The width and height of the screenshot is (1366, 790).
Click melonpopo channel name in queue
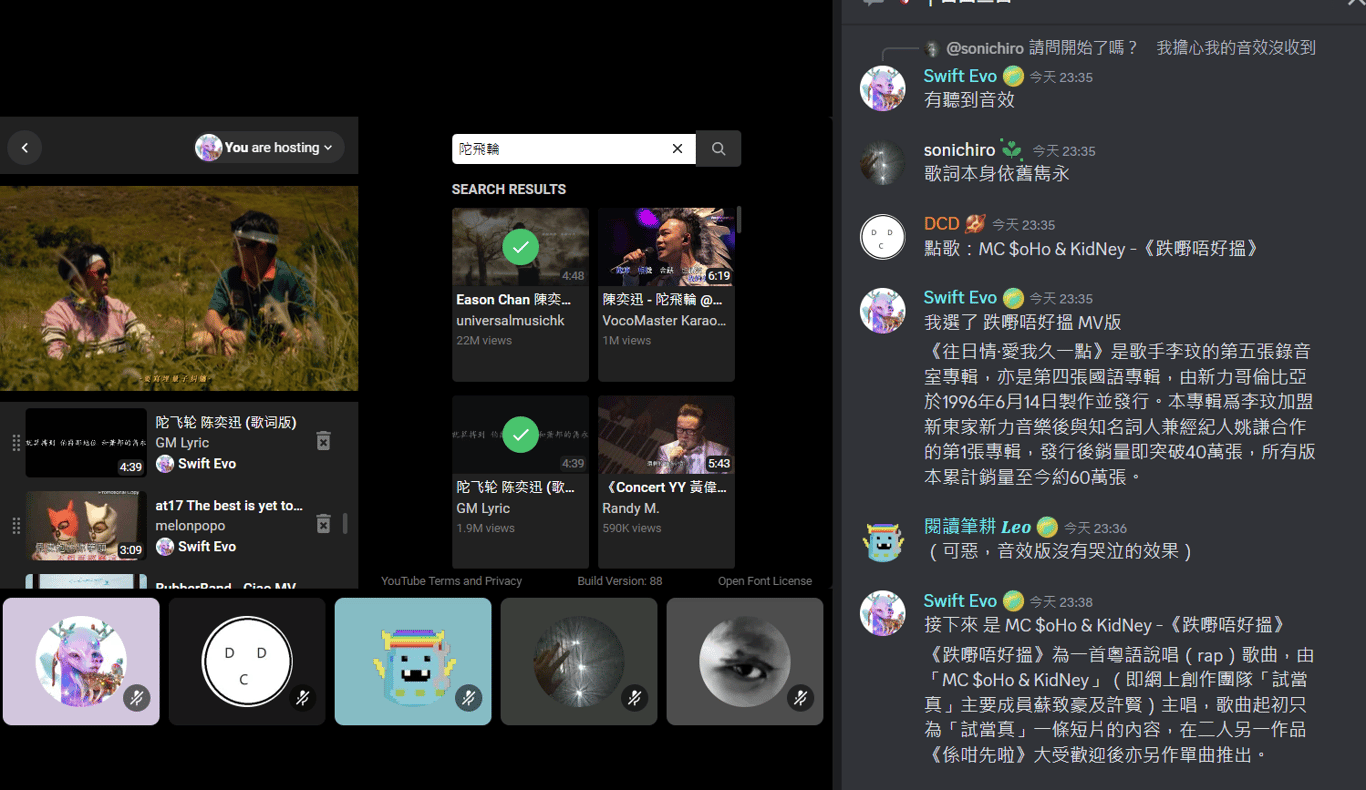pos(190,526)
